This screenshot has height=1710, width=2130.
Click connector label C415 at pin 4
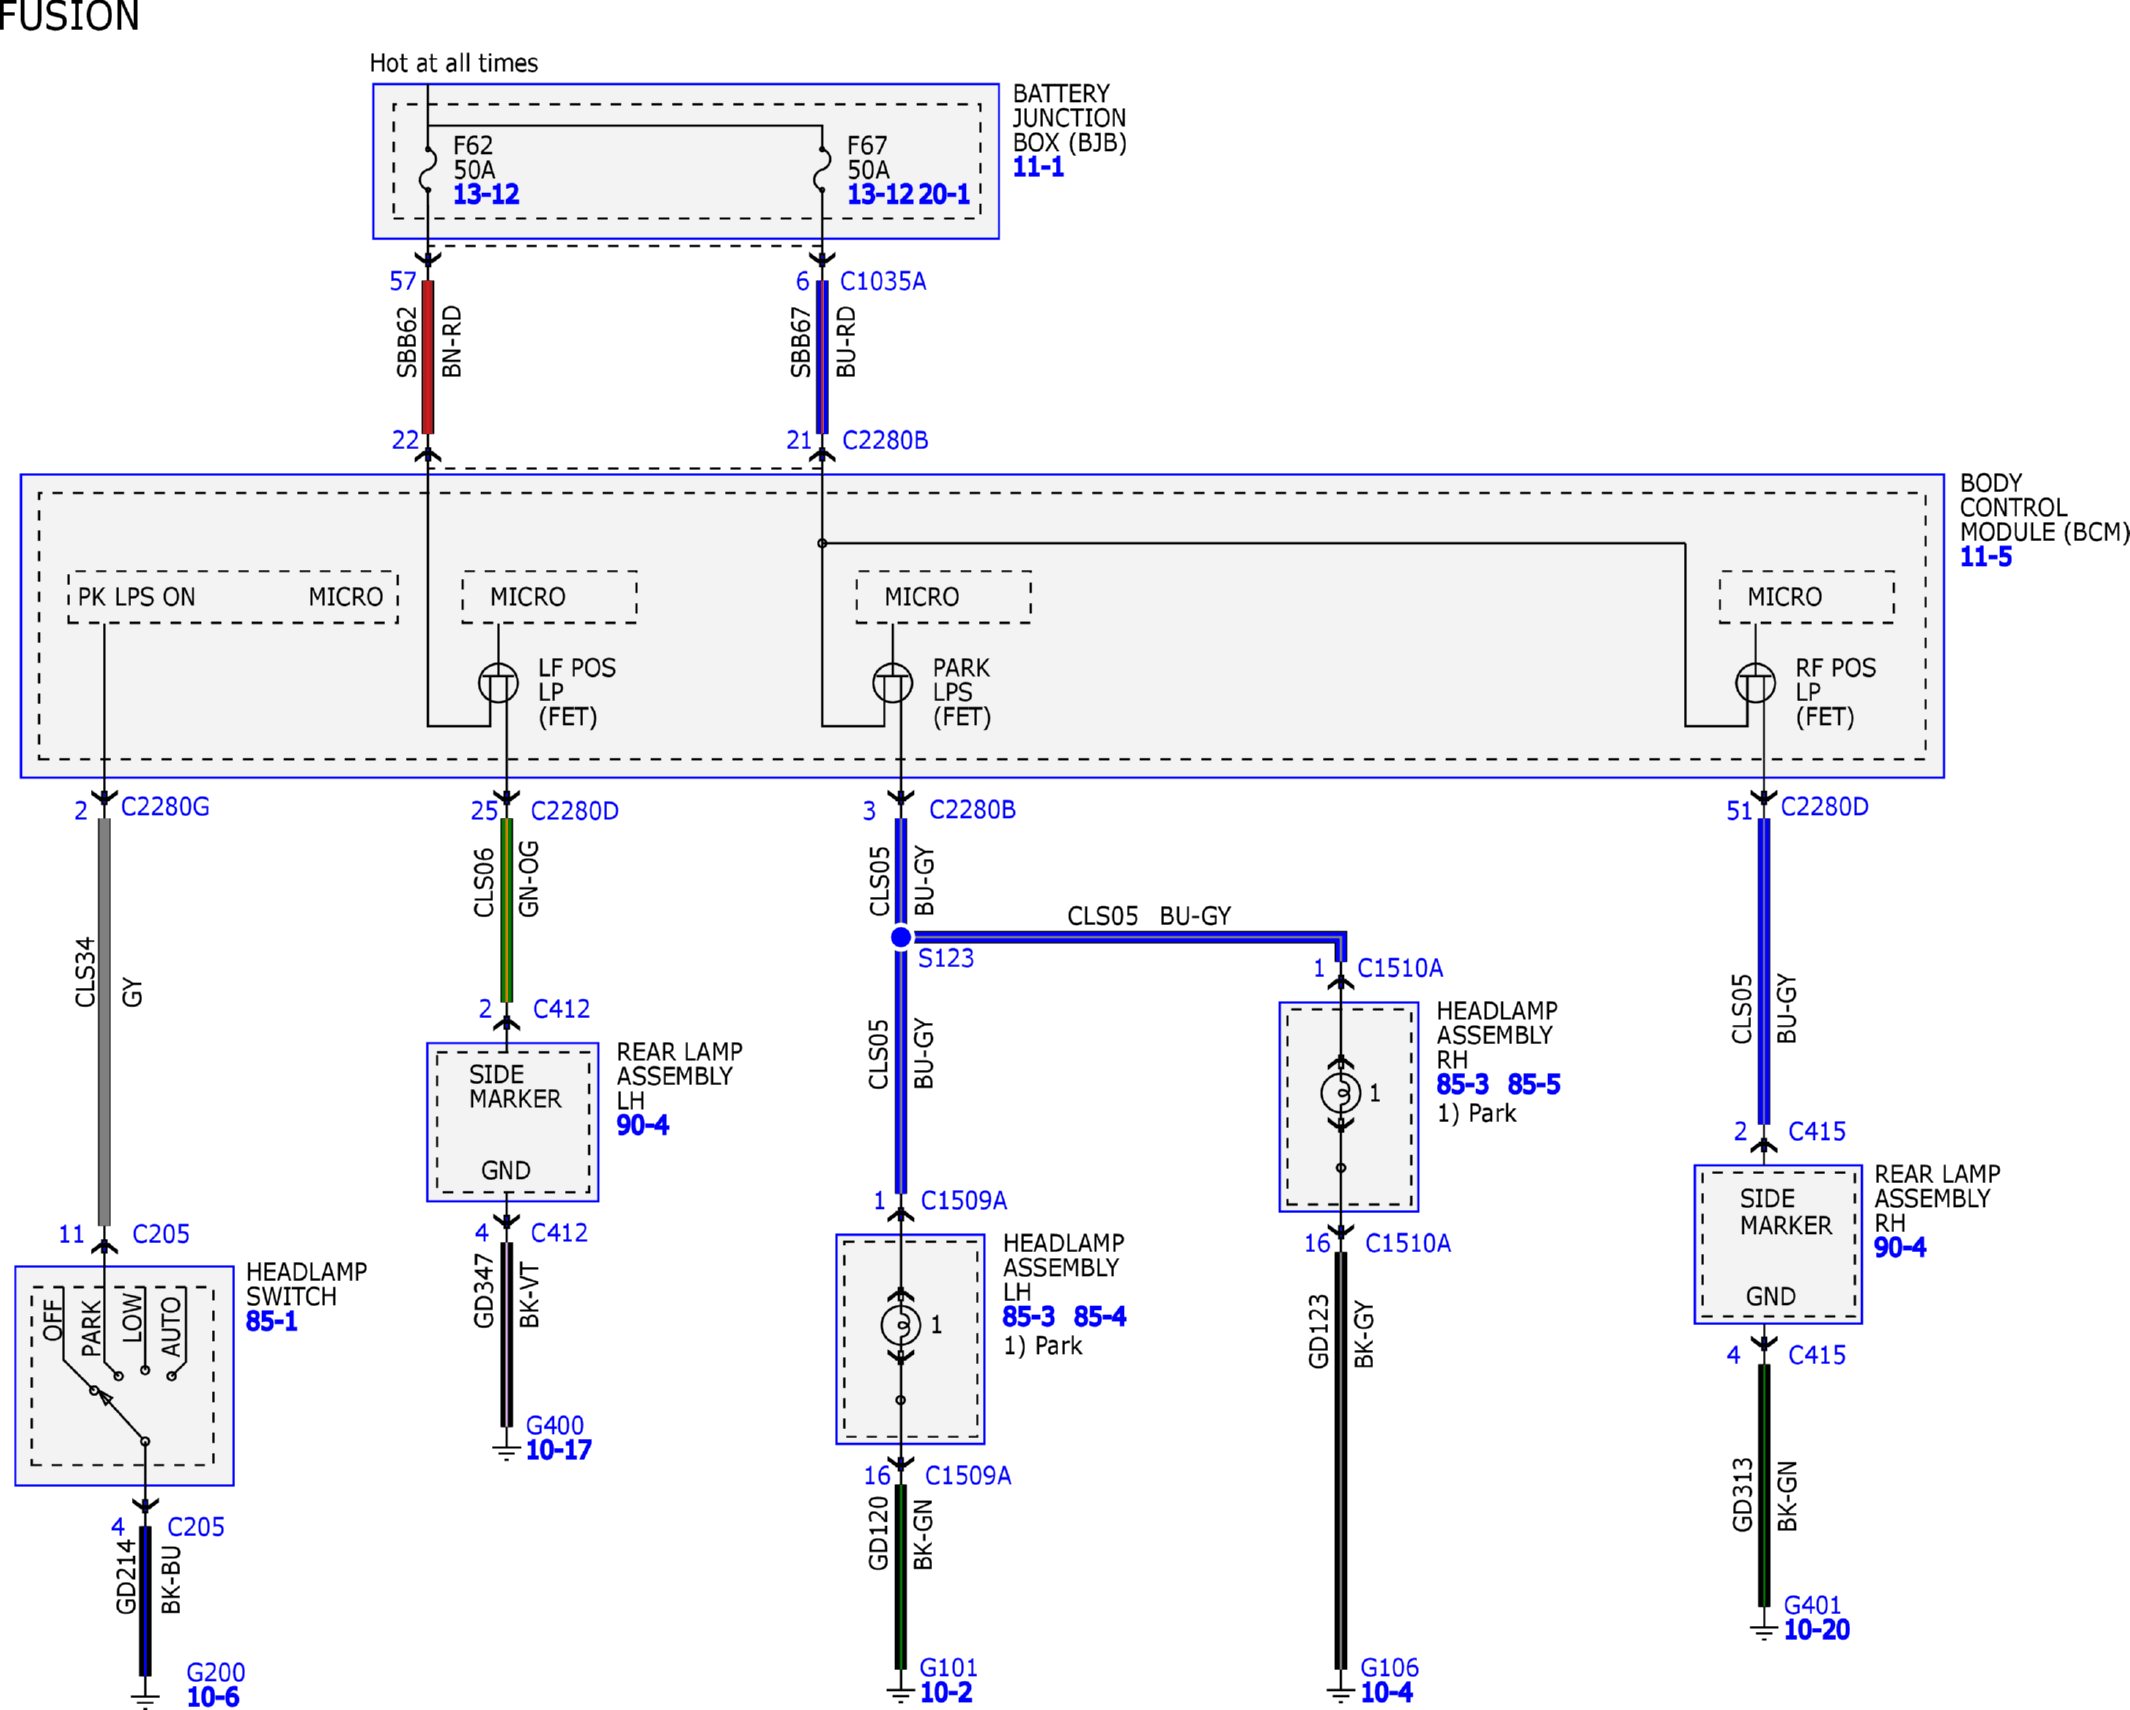[1817, 1355]
